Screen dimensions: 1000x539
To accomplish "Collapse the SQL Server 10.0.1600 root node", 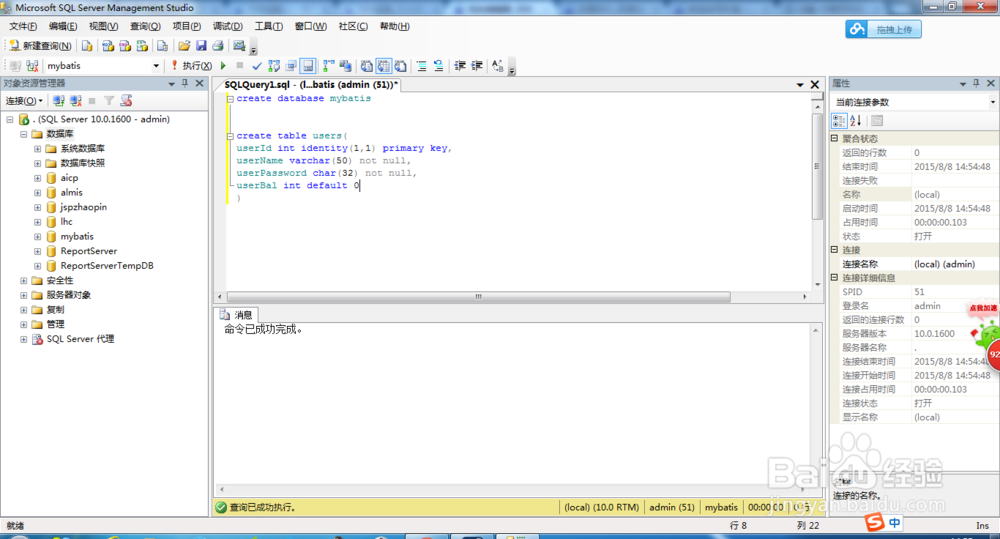I will point(10,119).
